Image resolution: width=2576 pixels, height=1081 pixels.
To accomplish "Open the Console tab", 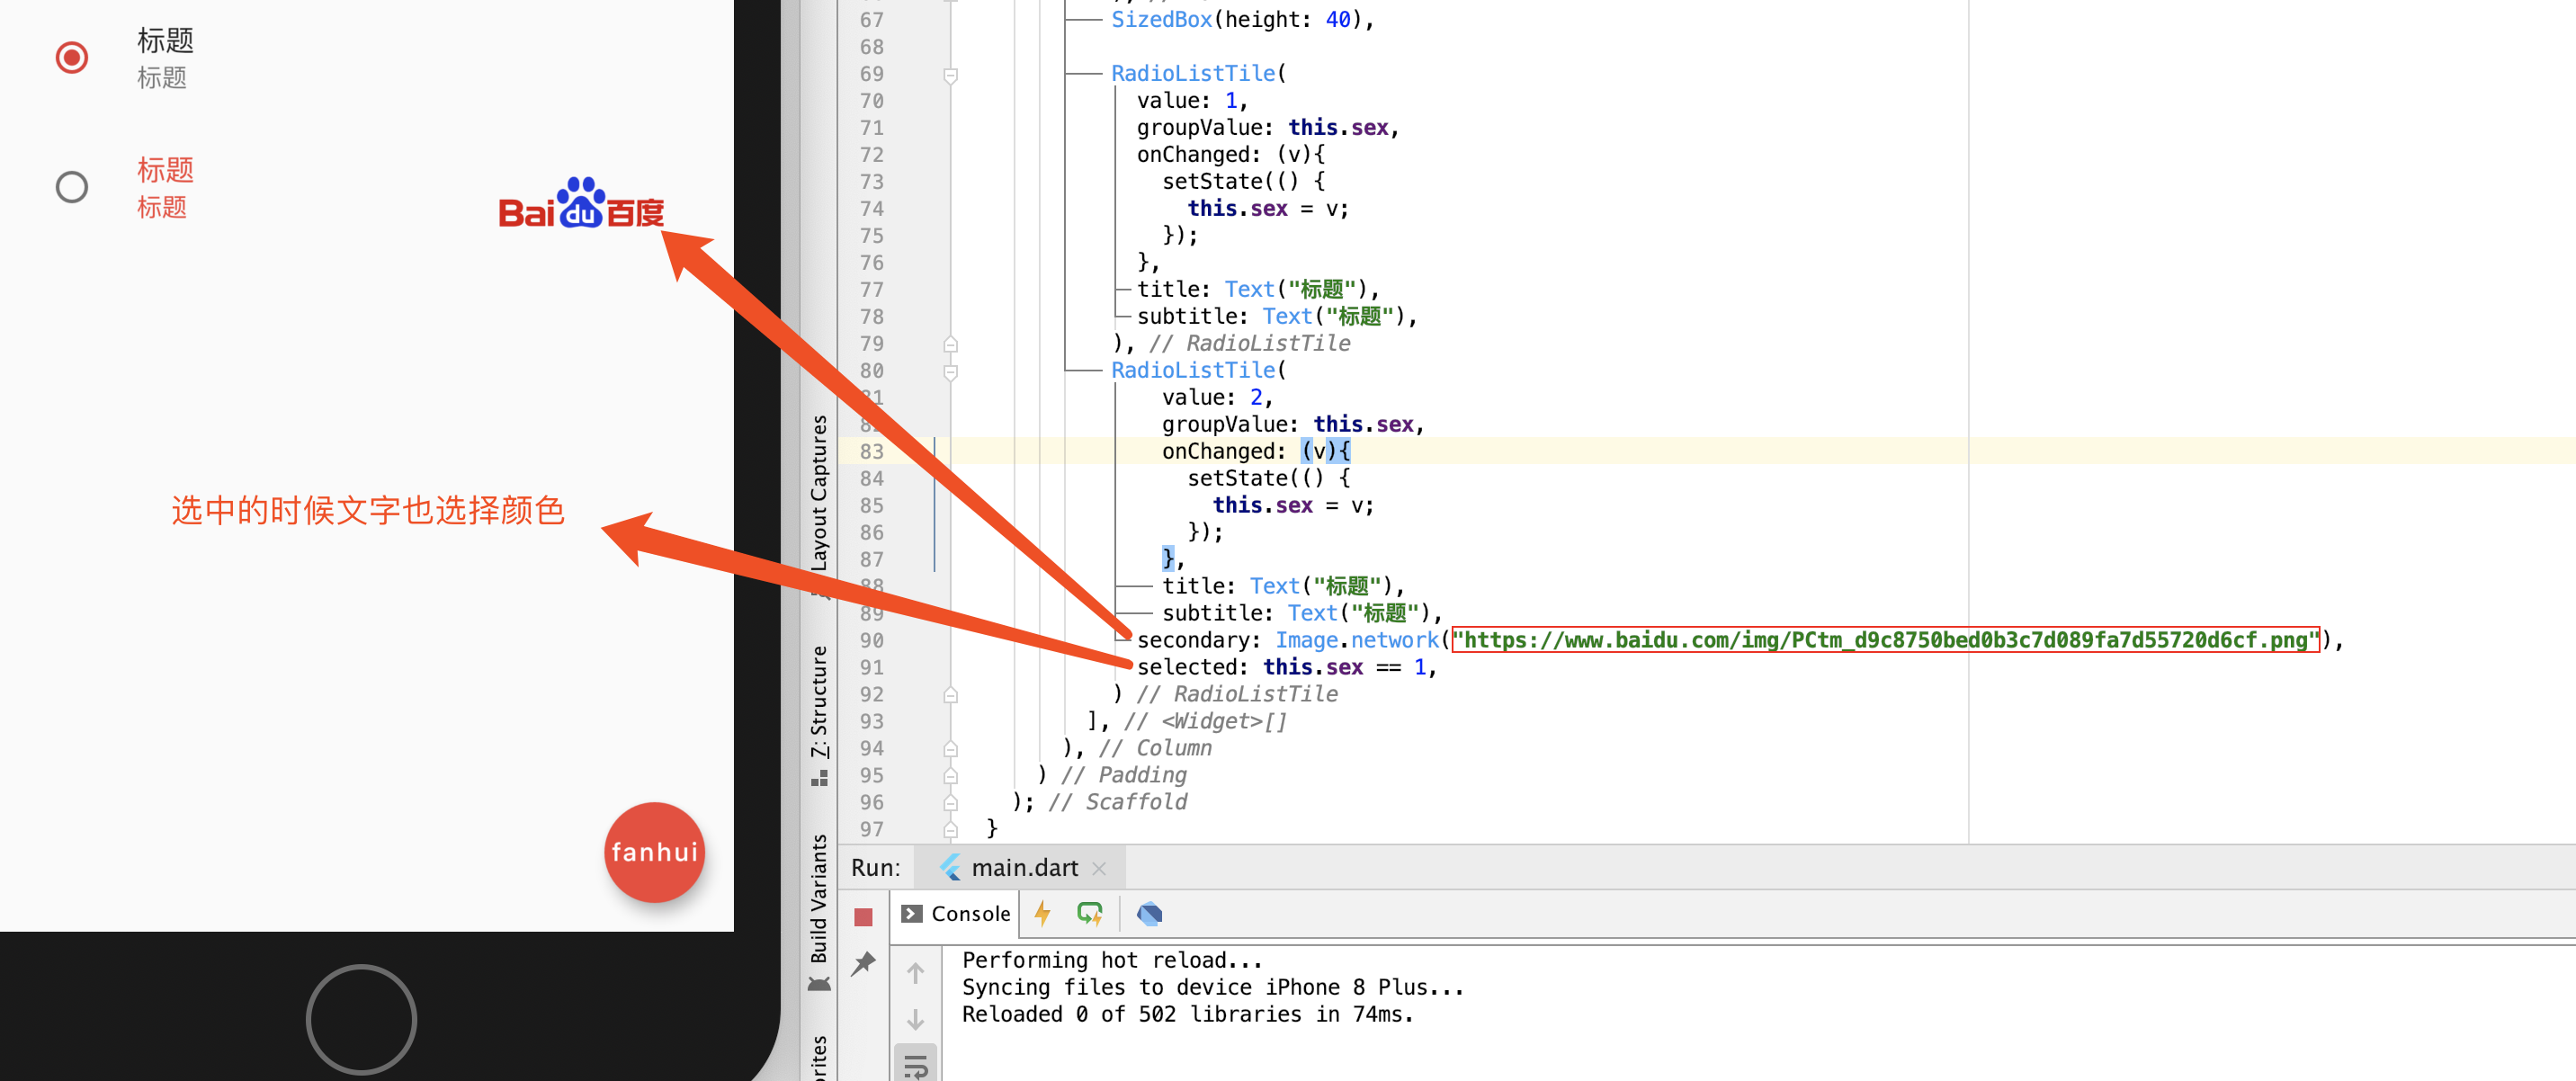I will pos(956,913).
